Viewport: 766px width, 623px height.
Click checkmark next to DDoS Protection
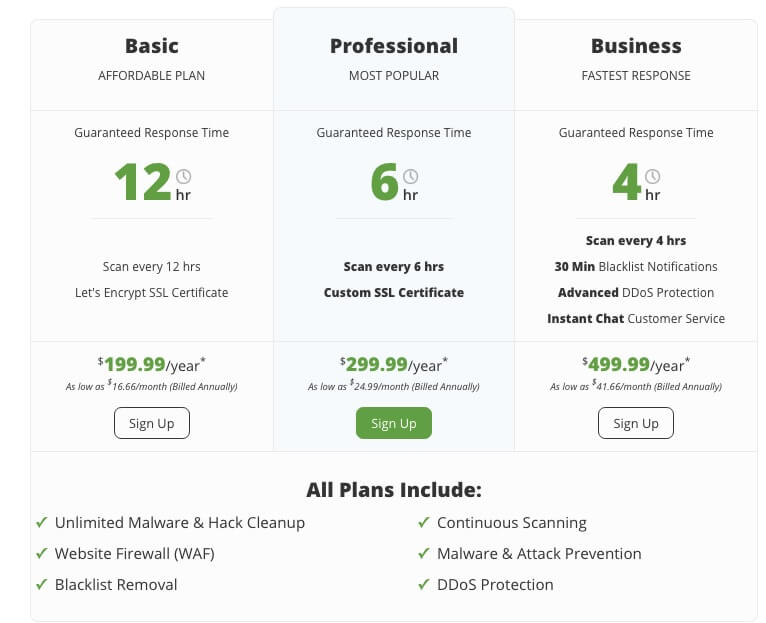(424, 584)
